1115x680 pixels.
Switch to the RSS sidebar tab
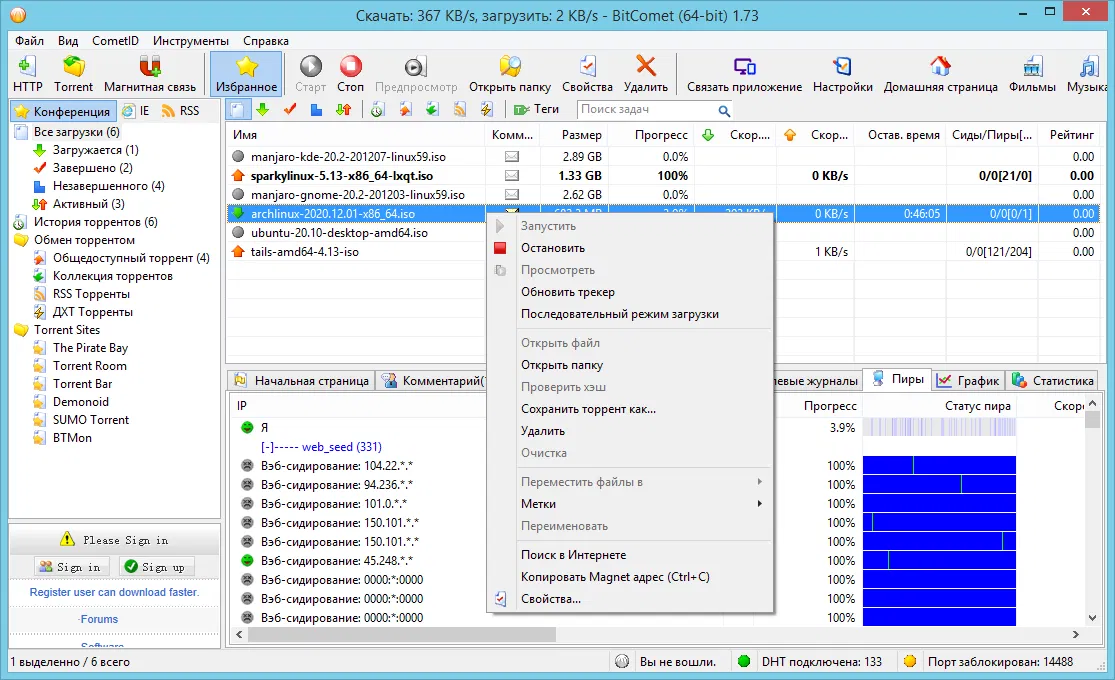click(181, 111)
